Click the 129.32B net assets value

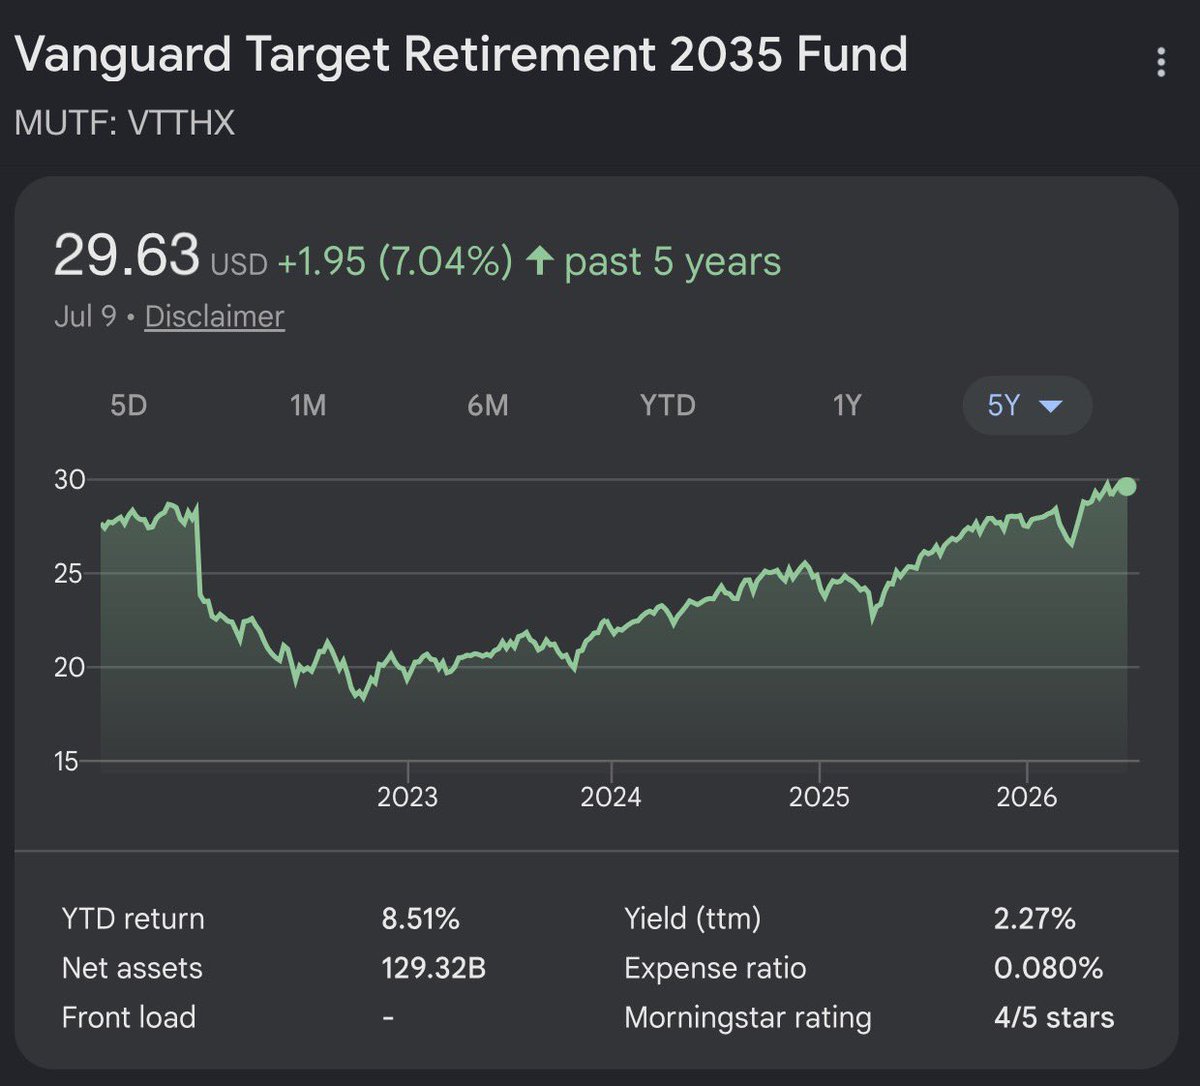tap(434, 968)
